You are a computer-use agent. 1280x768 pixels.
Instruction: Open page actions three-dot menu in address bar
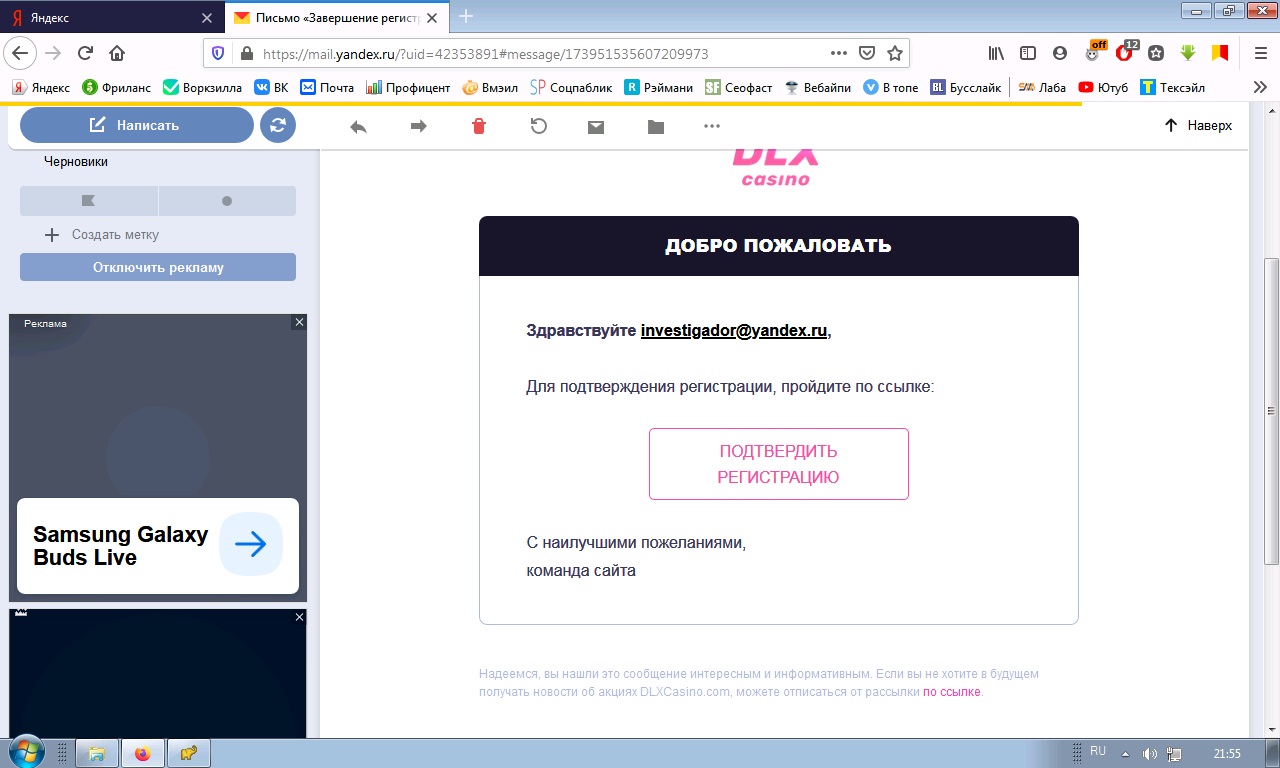(x=839, y=53)
